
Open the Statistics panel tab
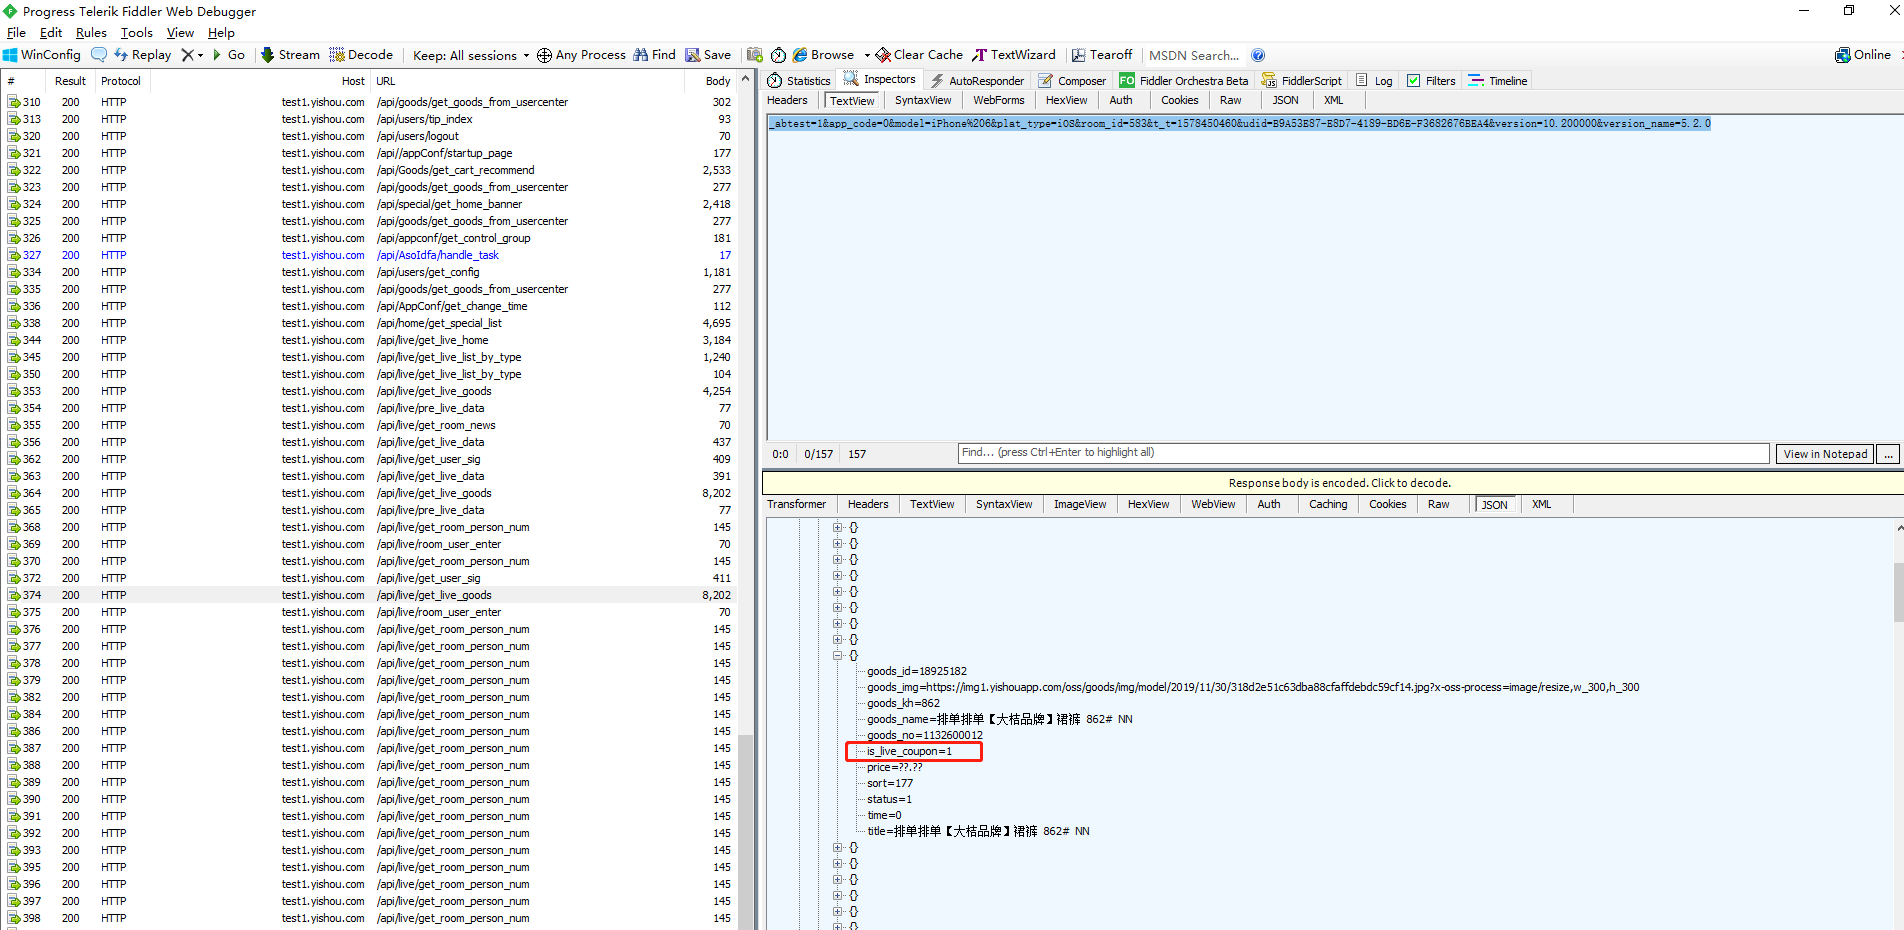coord(799,81)
